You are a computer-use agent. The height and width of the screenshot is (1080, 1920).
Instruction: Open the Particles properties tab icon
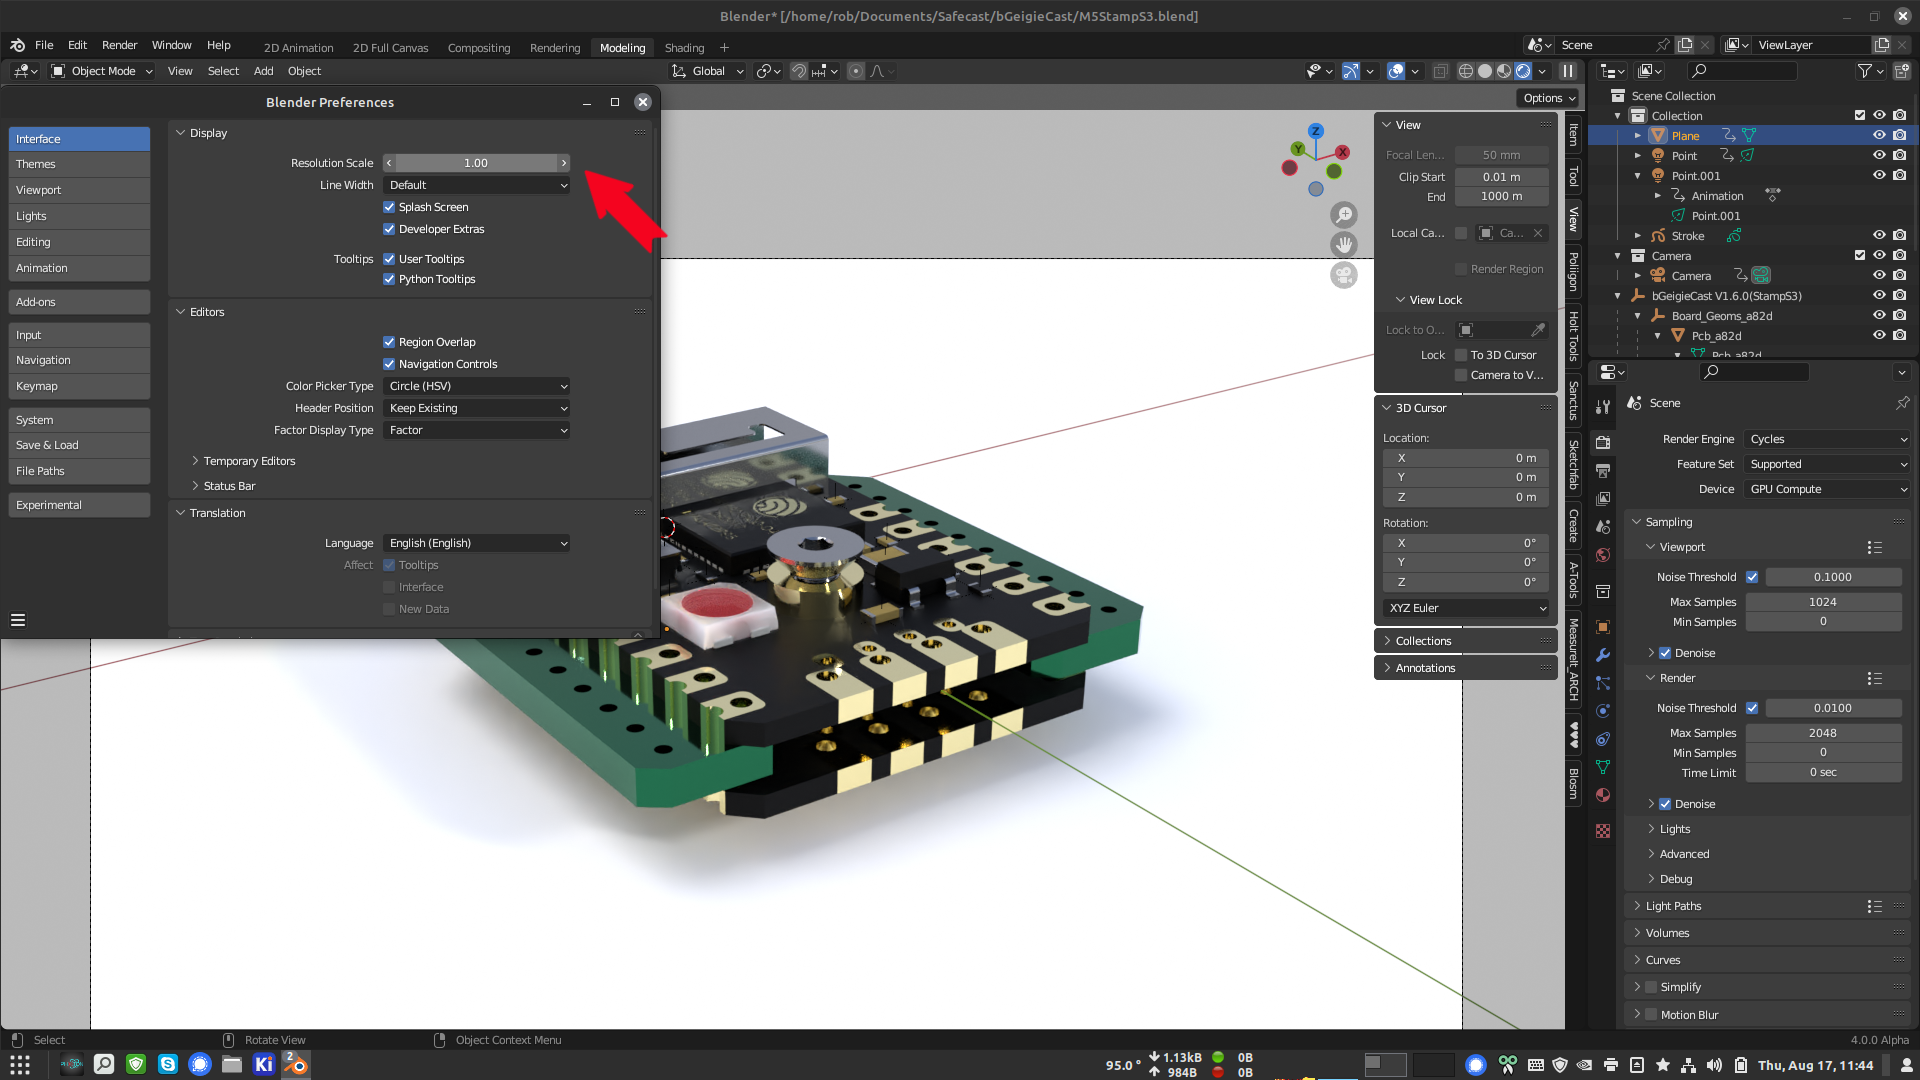1603,683
